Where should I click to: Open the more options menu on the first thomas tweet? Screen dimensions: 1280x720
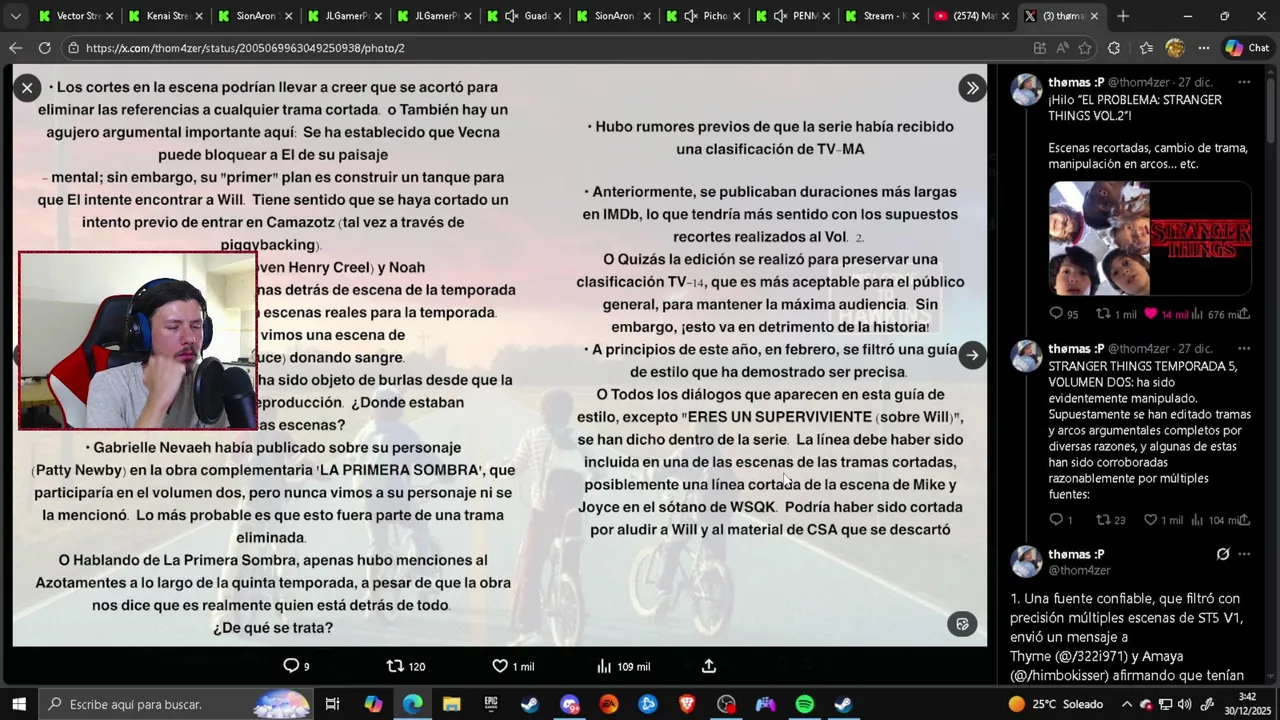click(x=1244, y=82)
